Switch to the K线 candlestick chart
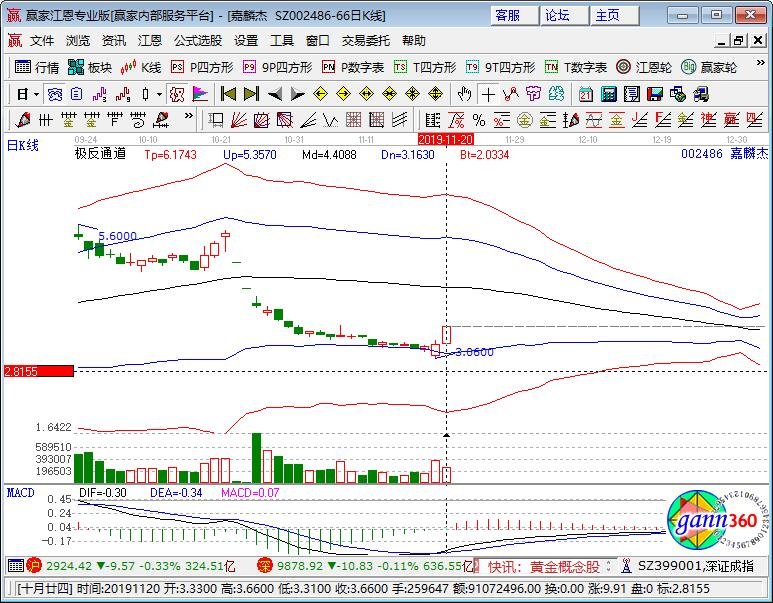Screen dimensions: 773x603 click(141, 67)
